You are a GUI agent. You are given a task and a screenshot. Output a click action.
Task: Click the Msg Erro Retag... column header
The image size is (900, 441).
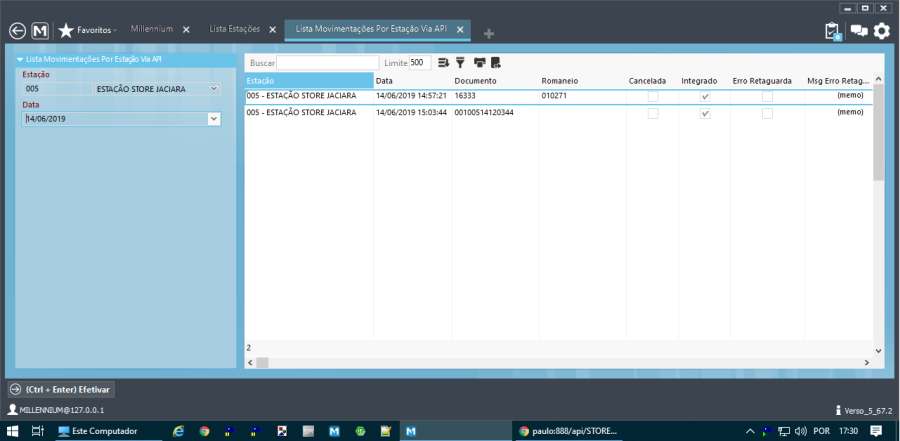click(839, 81)
